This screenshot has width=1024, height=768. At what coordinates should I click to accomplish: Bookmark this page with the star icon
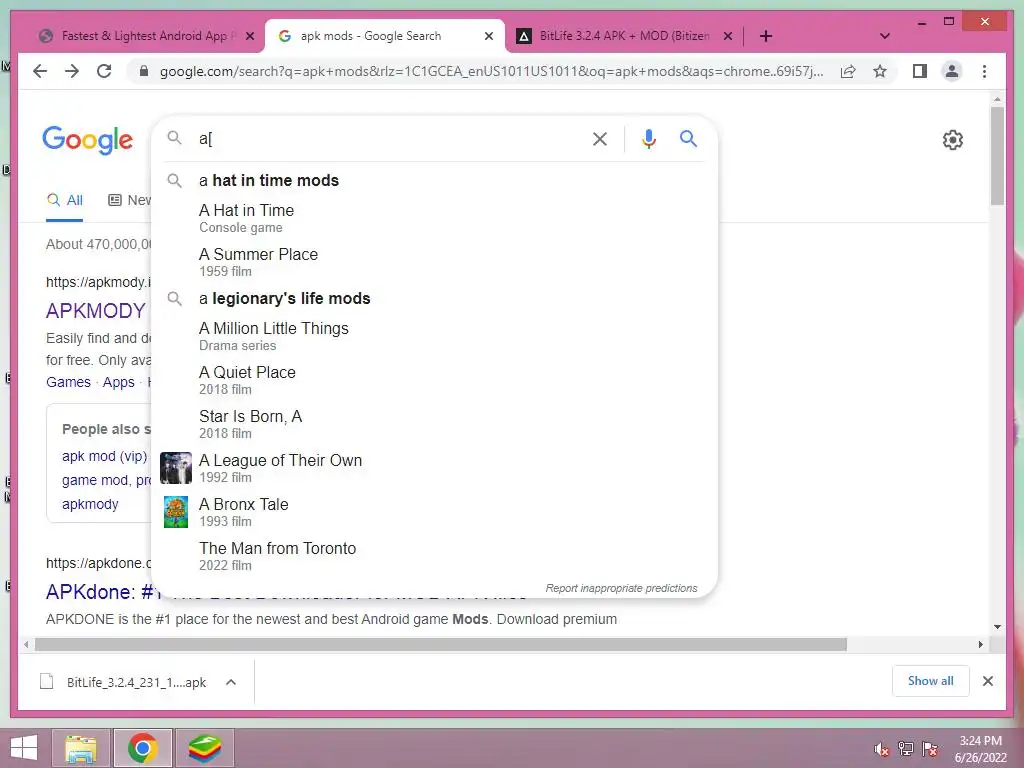pyautogui.click(x=880, y=71)
